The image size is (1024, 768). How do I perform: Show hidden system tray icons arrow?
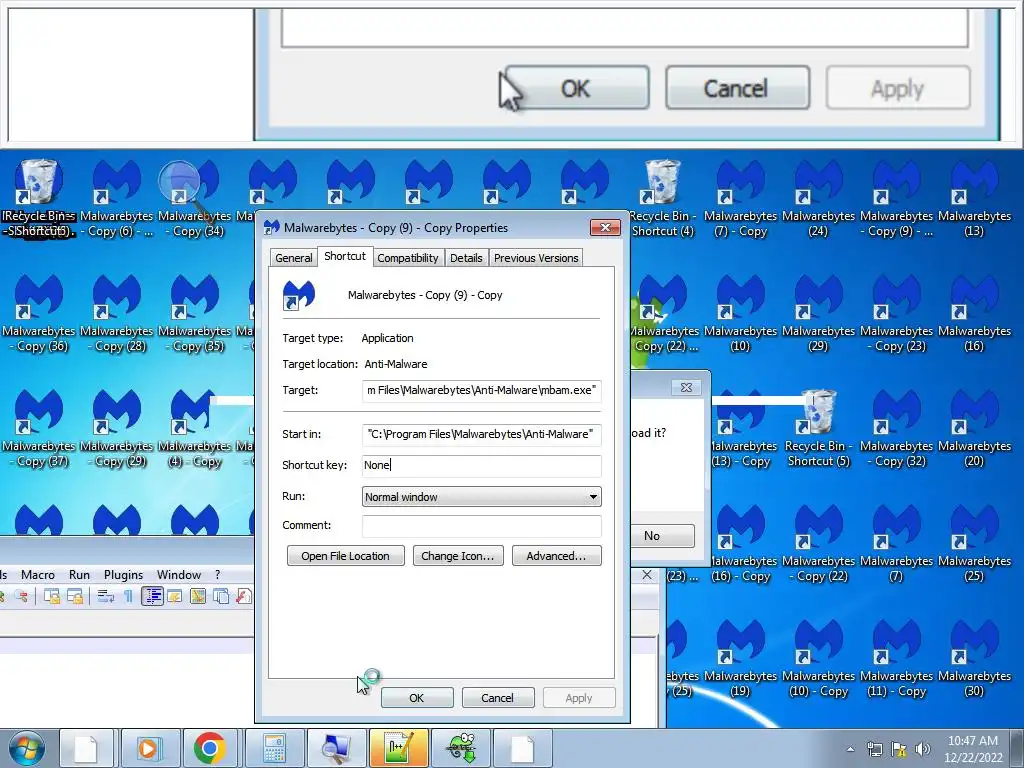tap(850, 749)
